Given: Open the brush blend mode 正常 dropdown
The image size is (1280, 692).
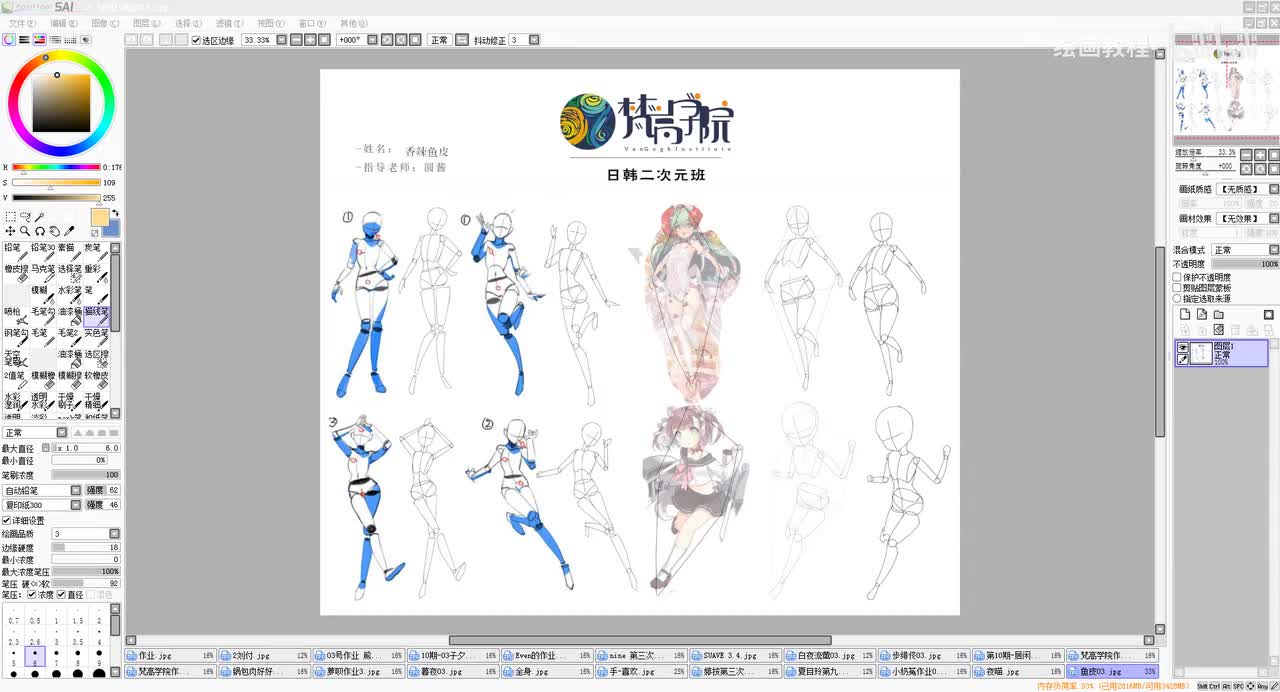Looking at the screenshot, I should pyautogui.click(x=61, y=433).
